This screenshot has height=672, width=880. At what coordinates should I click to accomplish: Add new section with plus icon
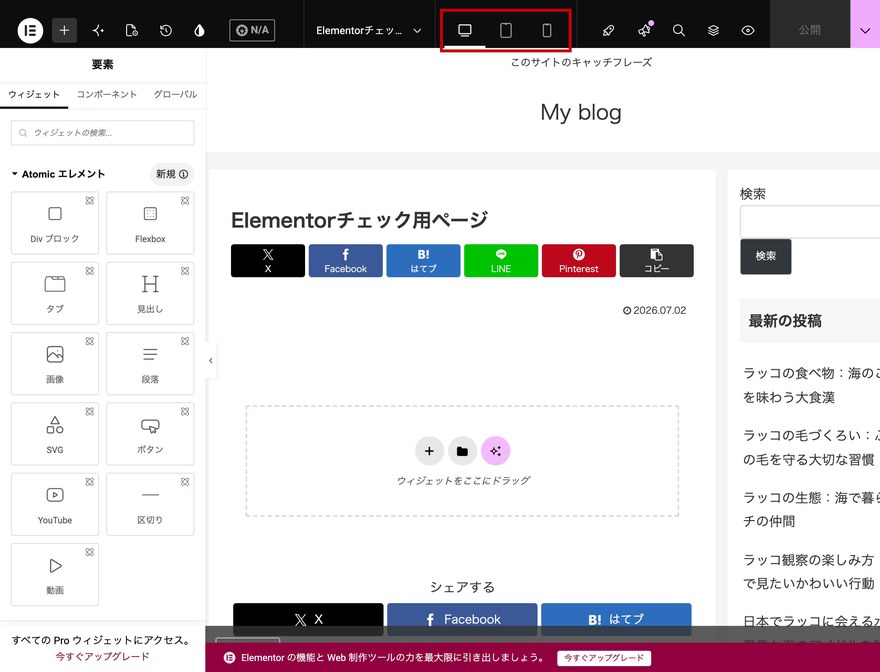point(429,451)
